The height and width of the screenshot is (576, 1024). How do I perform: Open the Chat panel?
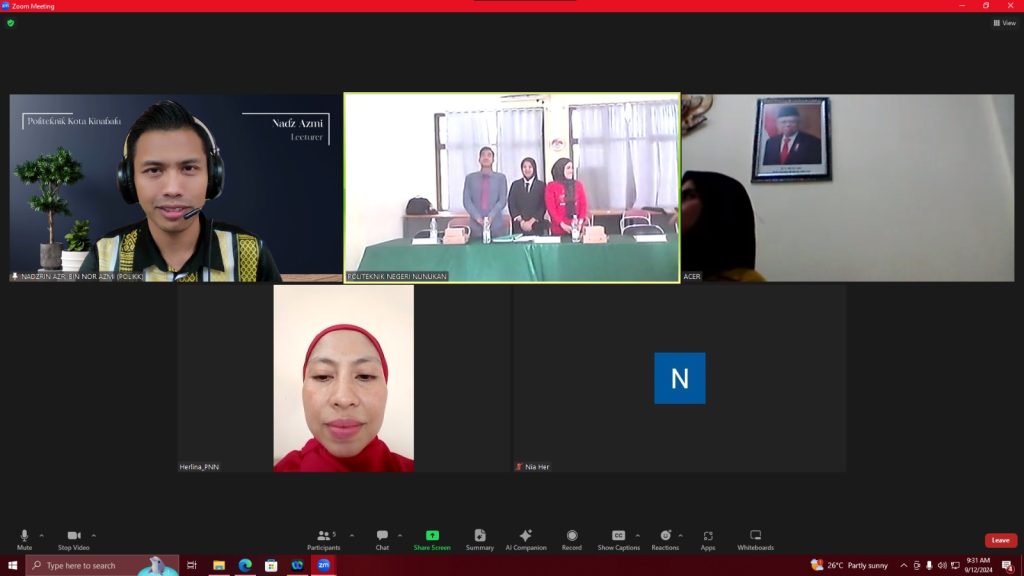click(x=382, y=537)
